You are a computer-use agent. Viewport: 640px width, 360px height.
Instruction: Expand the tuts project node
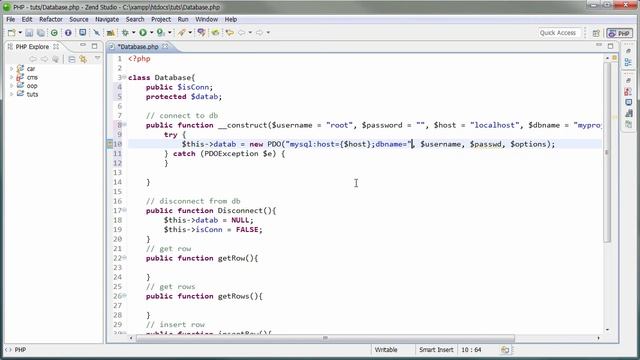(x=11, y=94)
